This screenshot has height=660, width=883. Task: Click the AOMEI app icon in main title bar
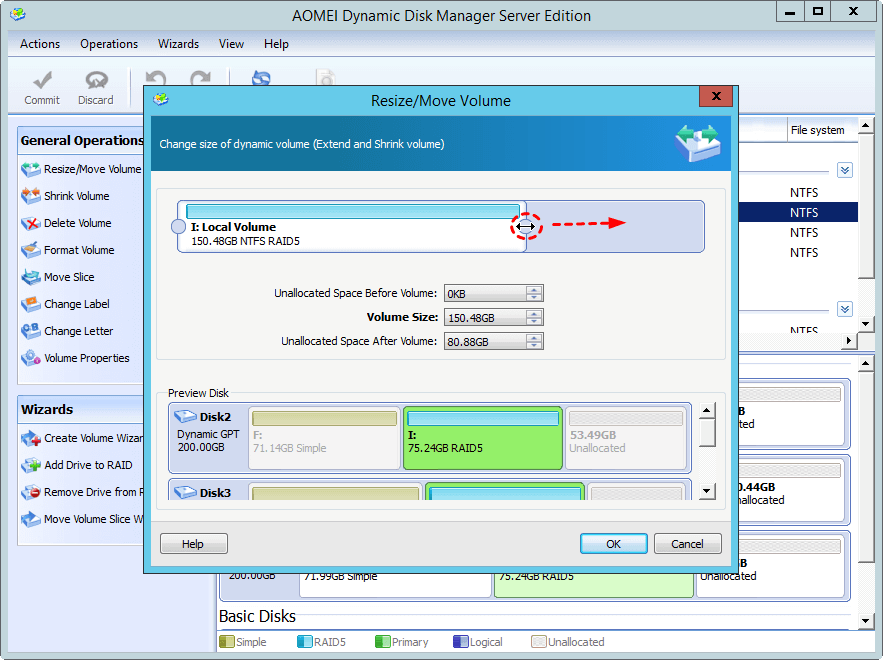click(x=18, y=14)
